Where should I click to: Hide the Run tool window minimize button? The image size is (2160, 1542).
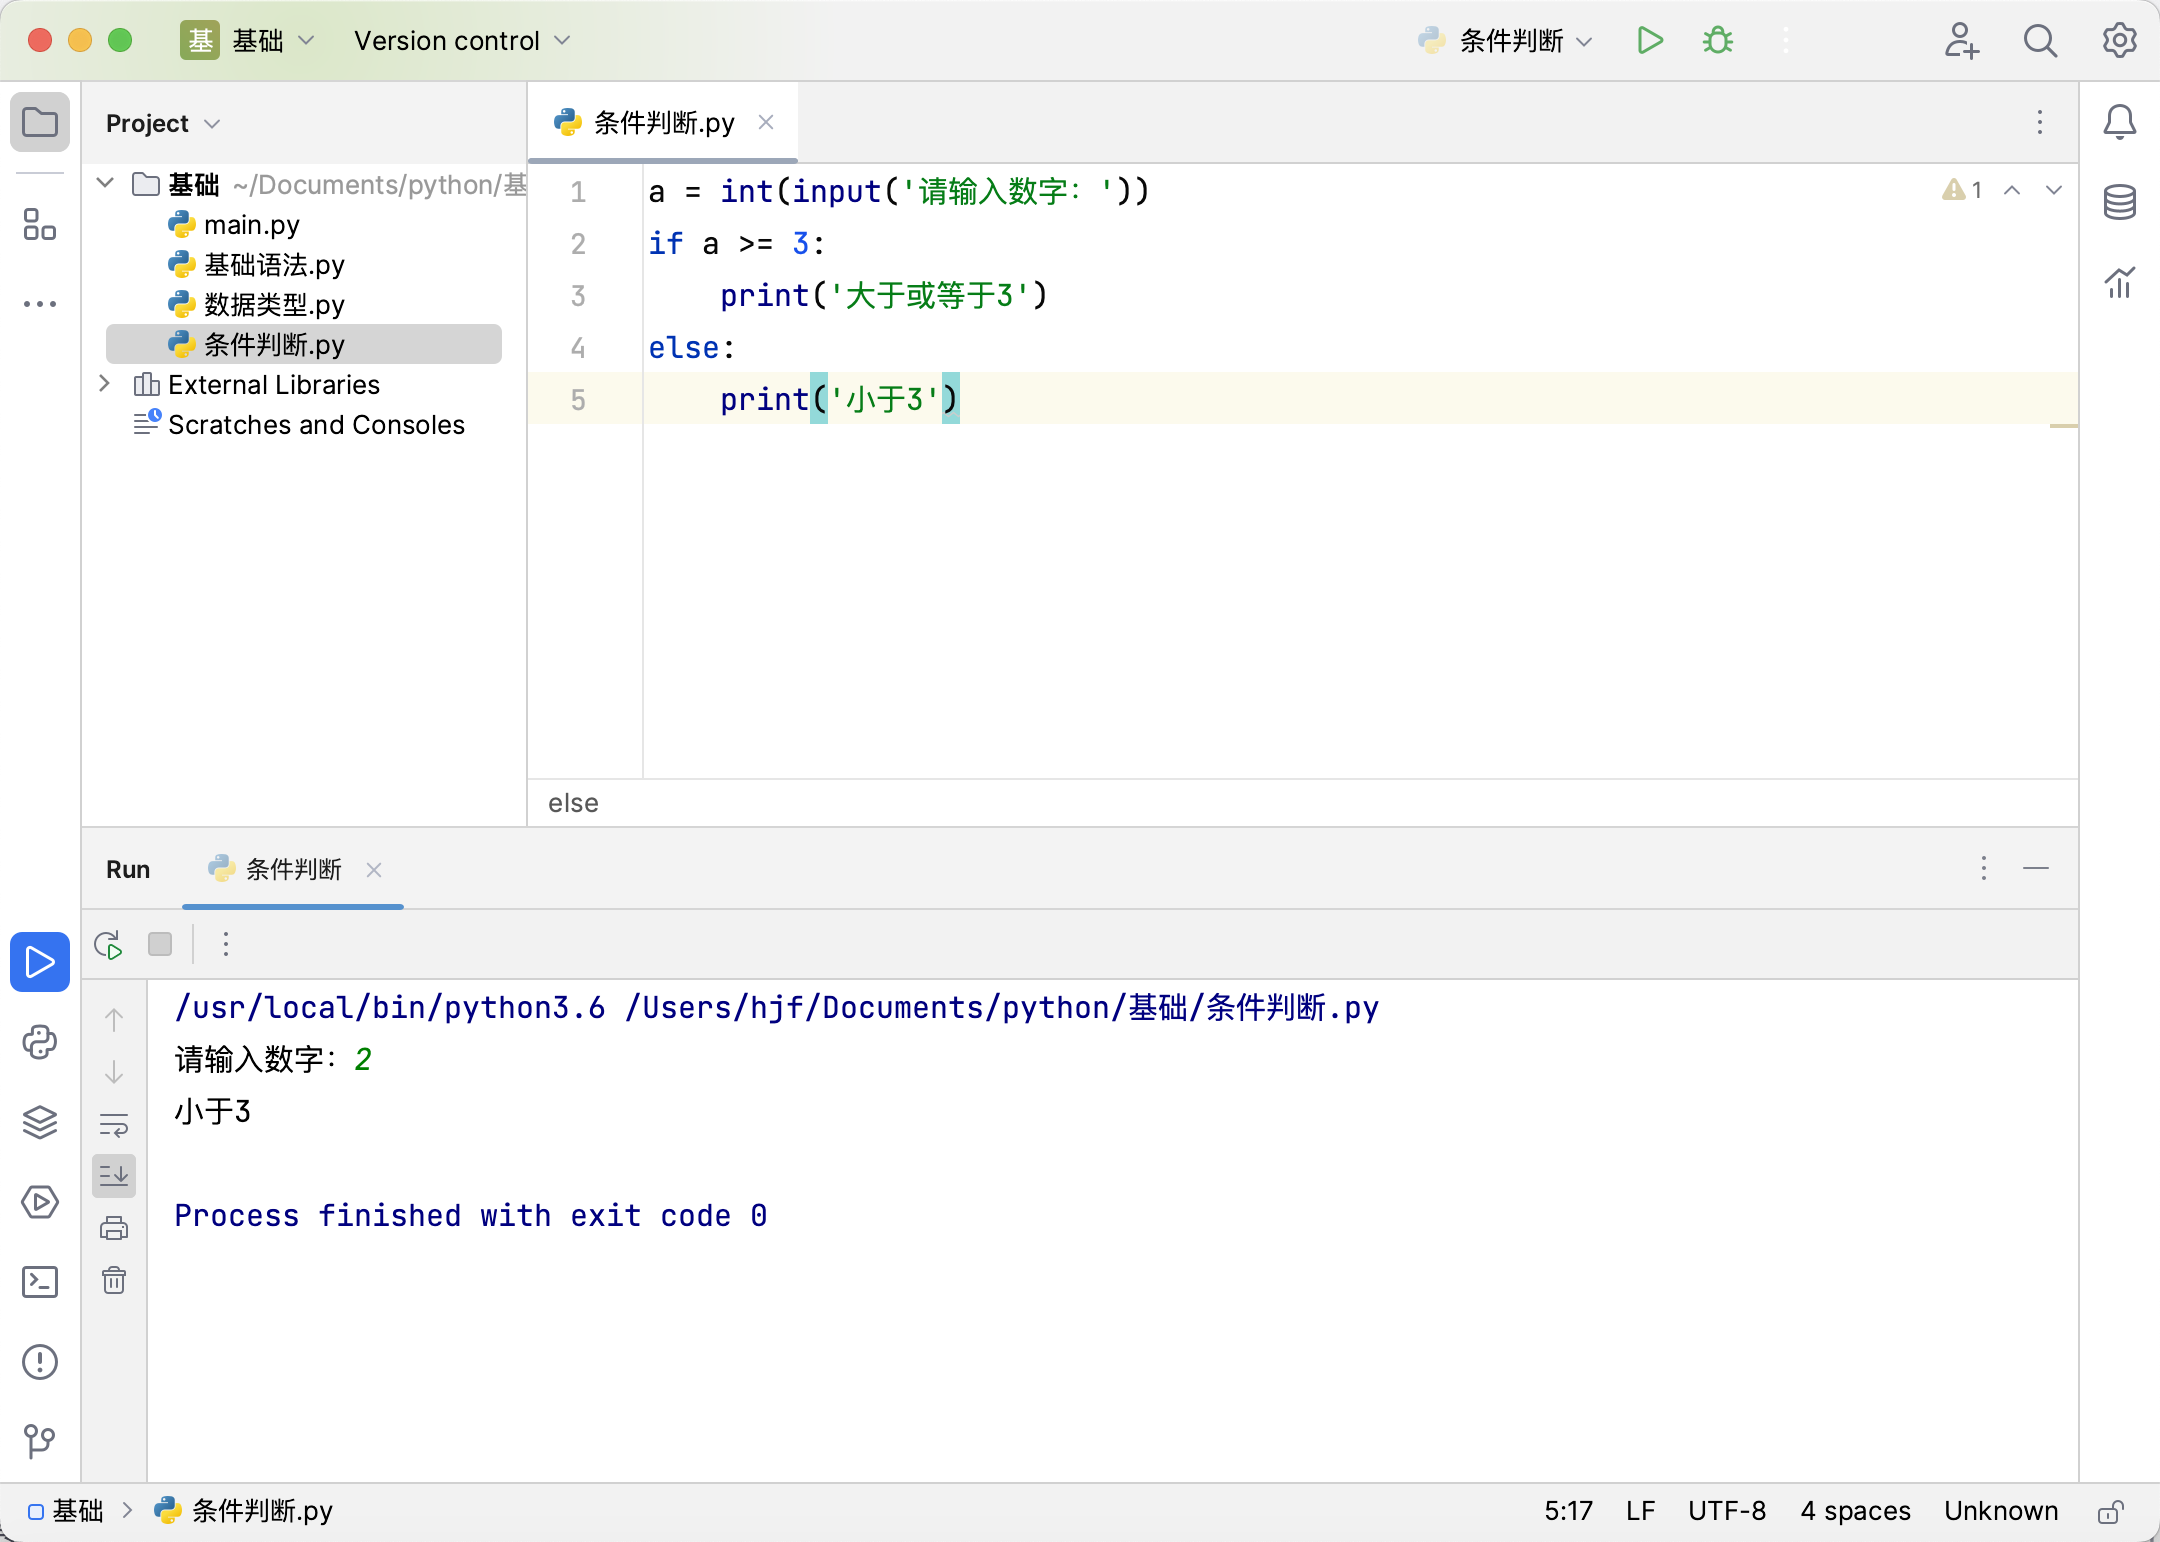tap(2036, 868)
